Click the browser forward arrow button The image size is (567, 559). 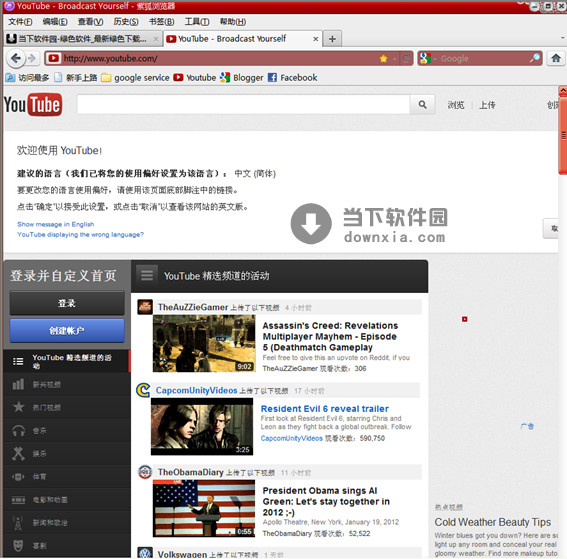[33, 58]
